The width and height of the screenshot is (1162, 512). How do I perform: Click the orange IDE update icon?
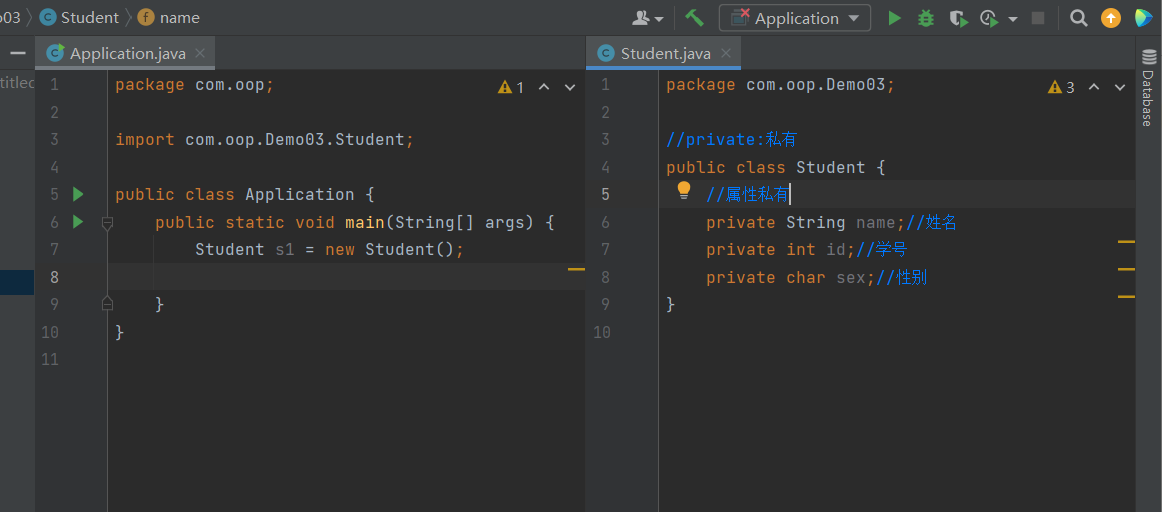click(x=1110, y=18)
